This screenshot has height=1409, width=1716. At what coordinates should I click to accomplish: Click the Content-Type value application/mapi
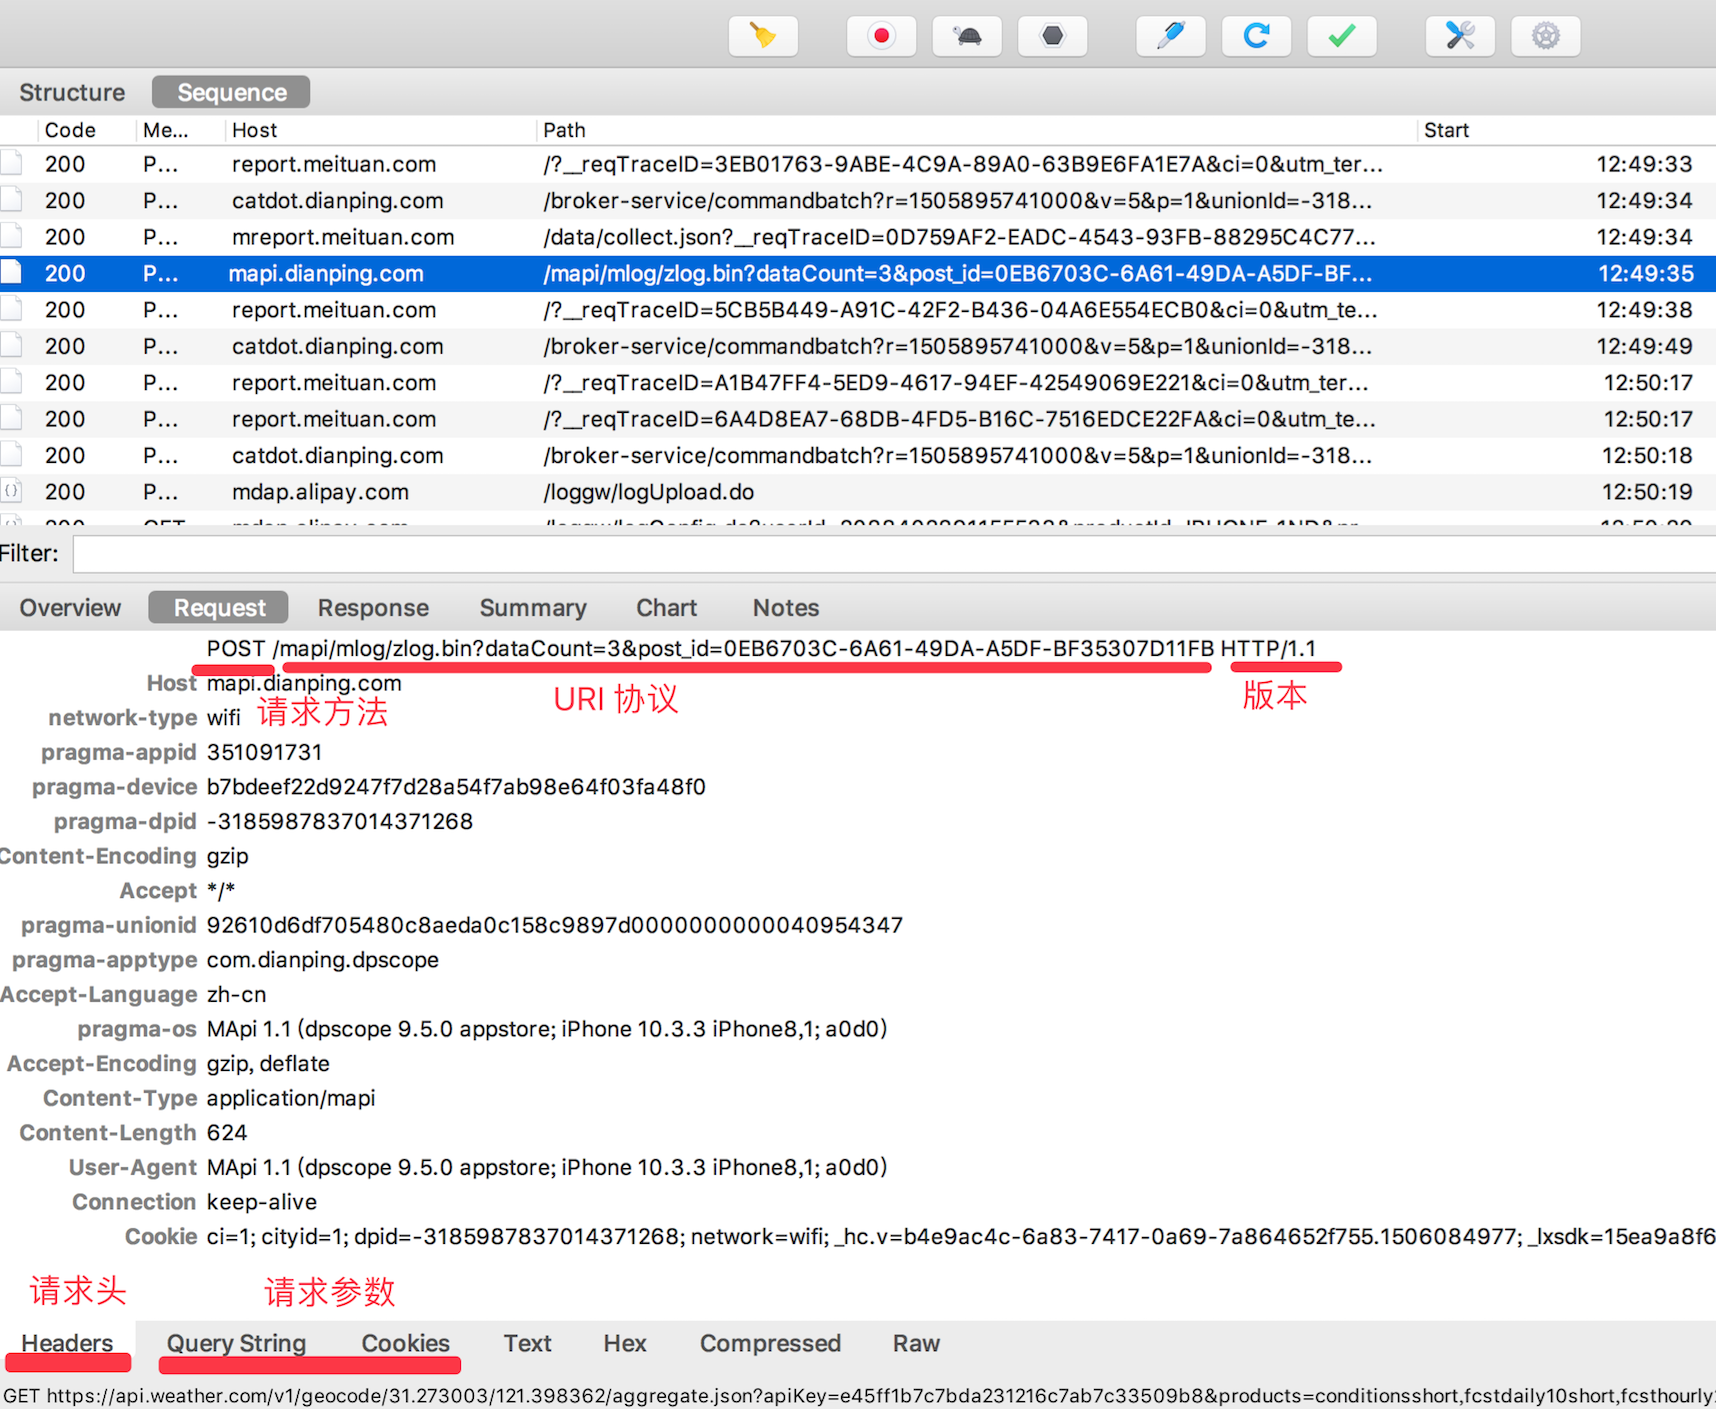291,1098
